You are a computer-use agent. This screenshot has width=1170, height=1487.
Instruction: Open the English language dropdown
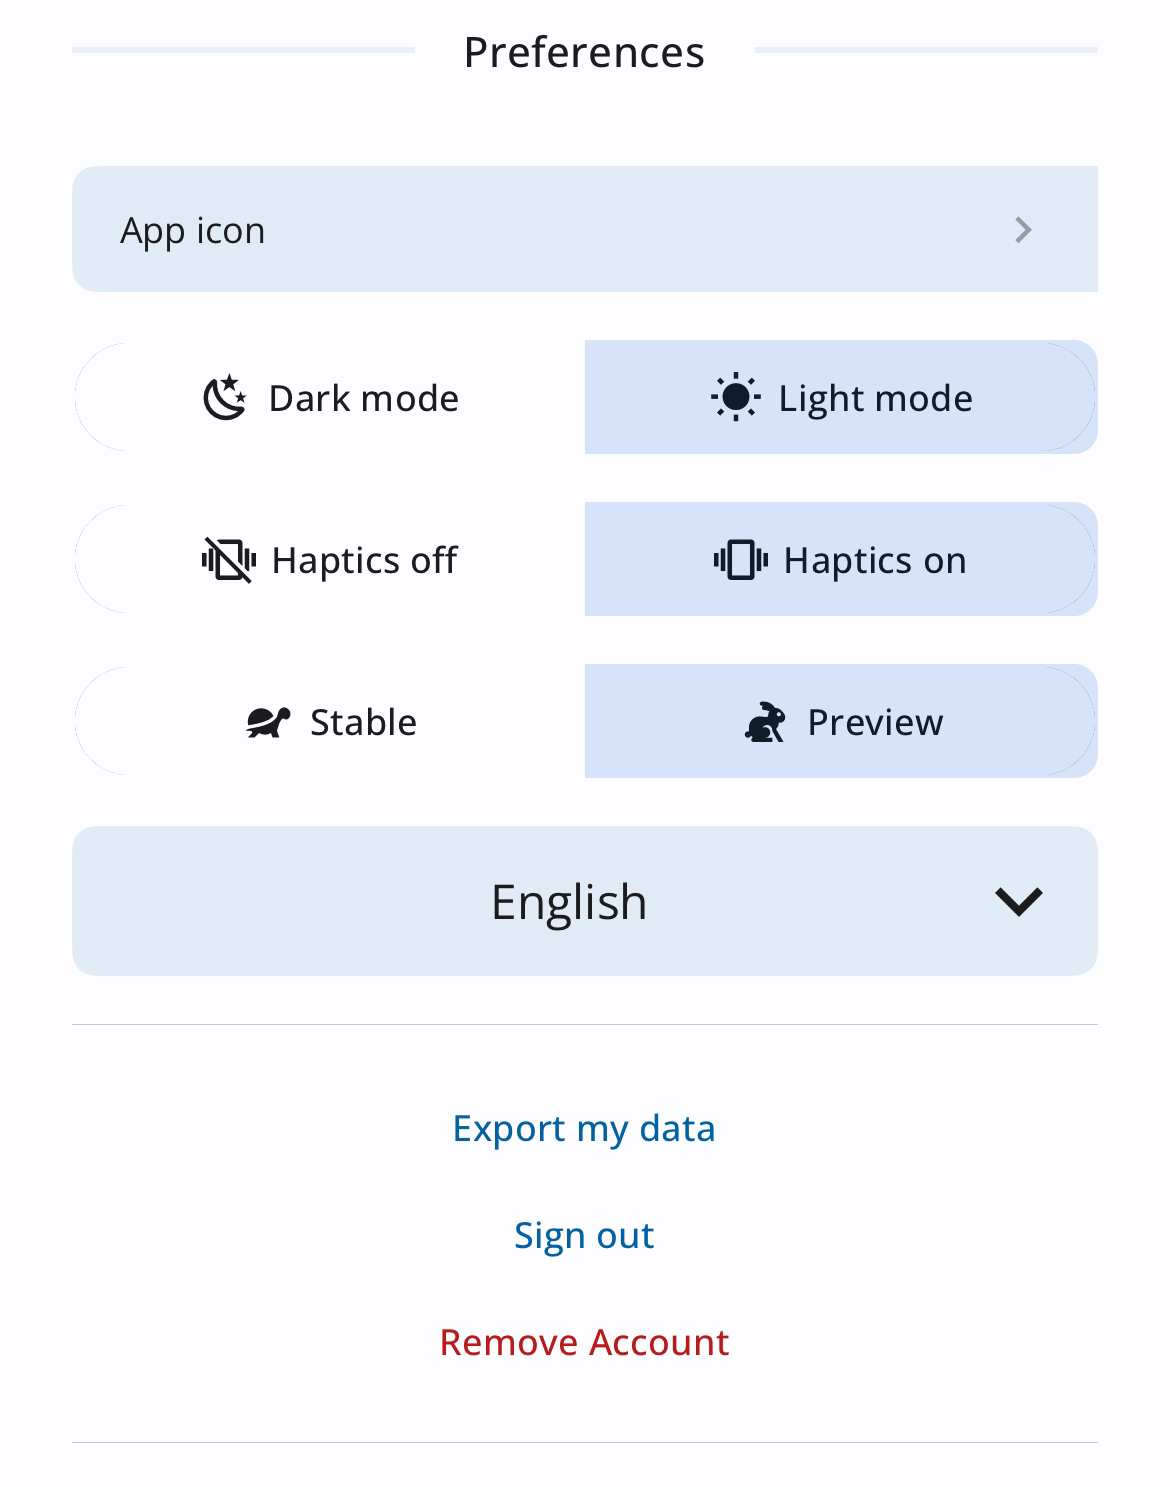(x=585, y=901)
